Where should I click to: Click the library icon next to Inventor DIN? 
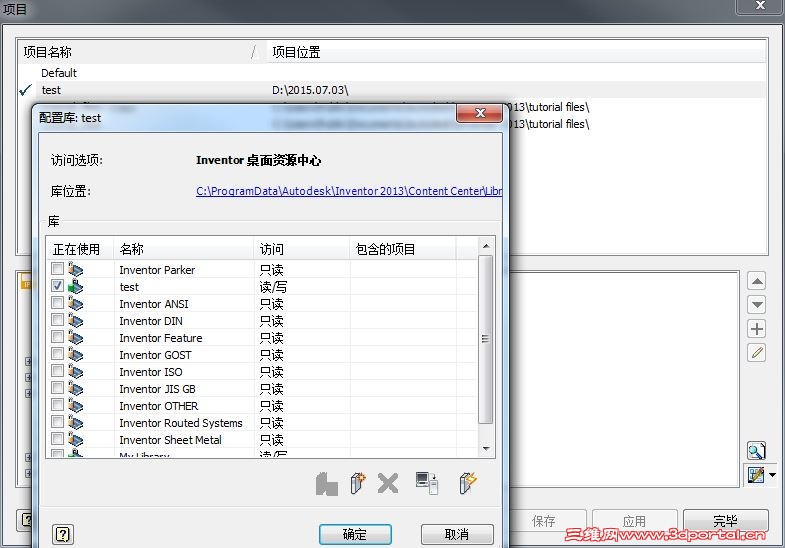[x=76, y=321]
